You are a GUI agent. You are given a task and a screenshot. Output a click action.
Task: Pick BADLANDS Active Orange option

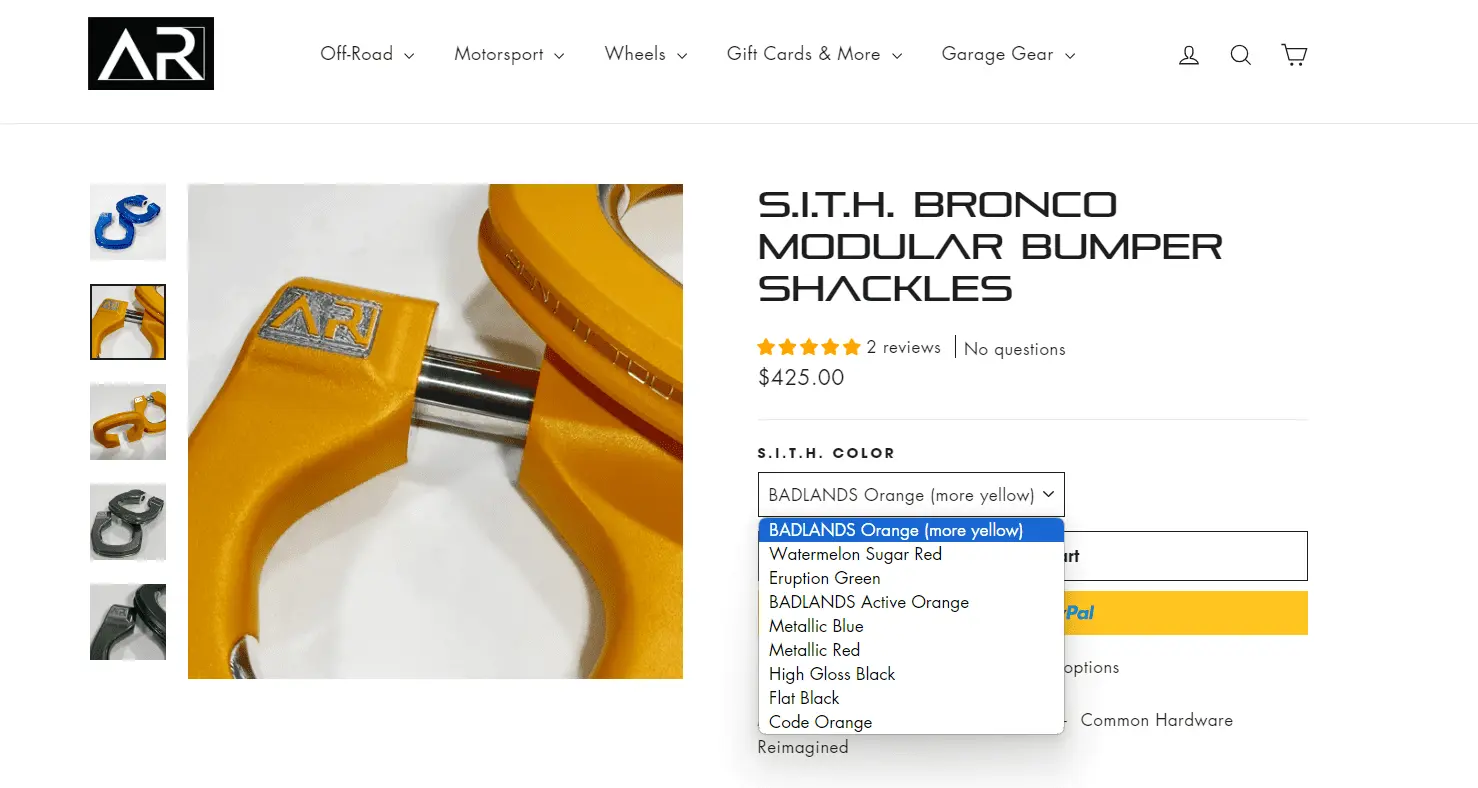pyautogui.click(x=868, y=602)
